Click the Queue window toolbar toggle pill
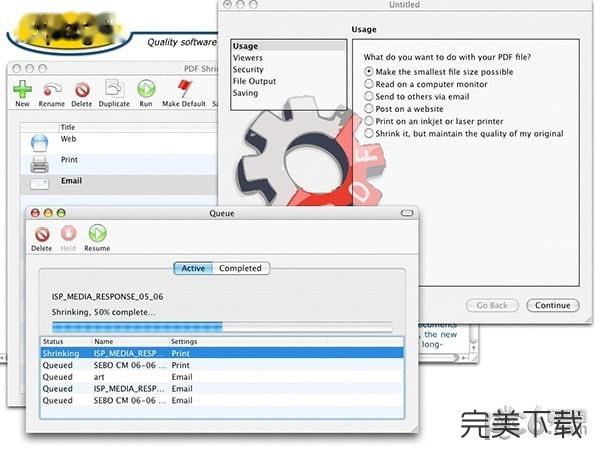The height and width of the screenshot is (452, 600). point(407,213)
